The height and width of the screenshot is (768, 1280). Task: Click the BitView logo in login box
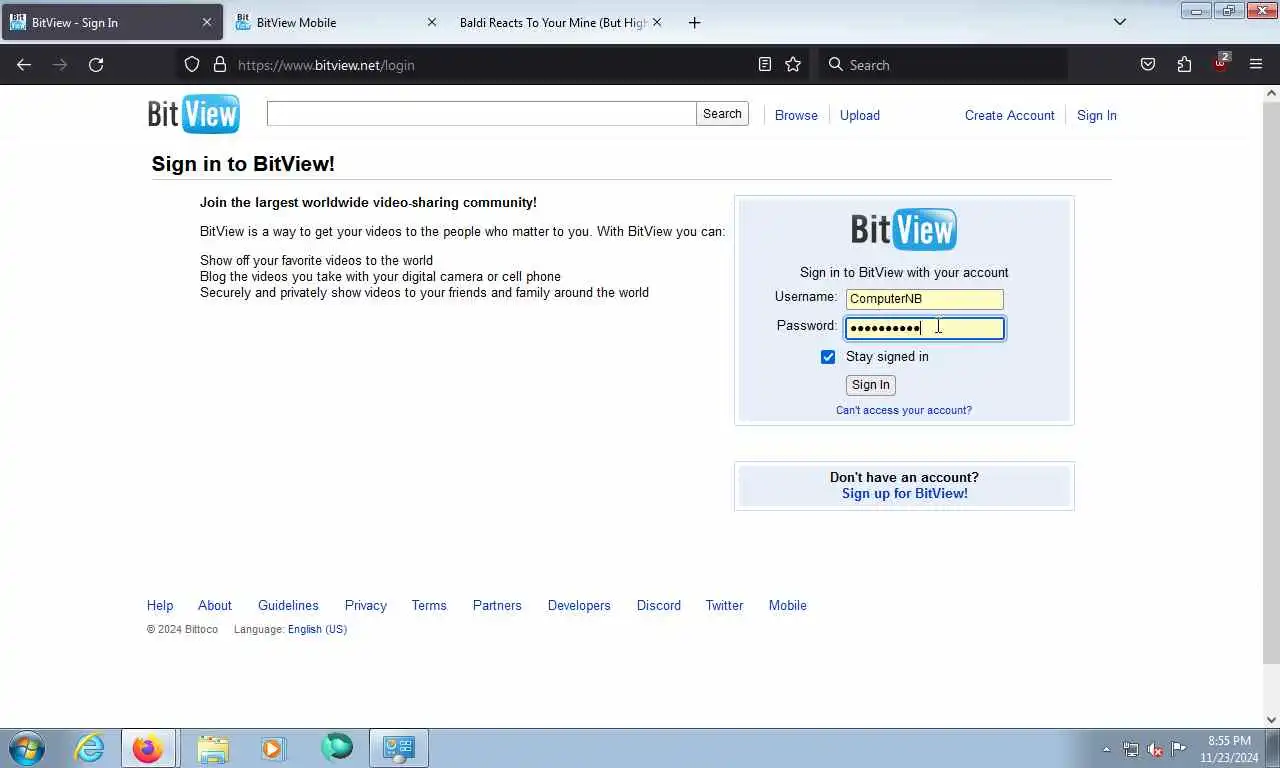coord(904,229)
